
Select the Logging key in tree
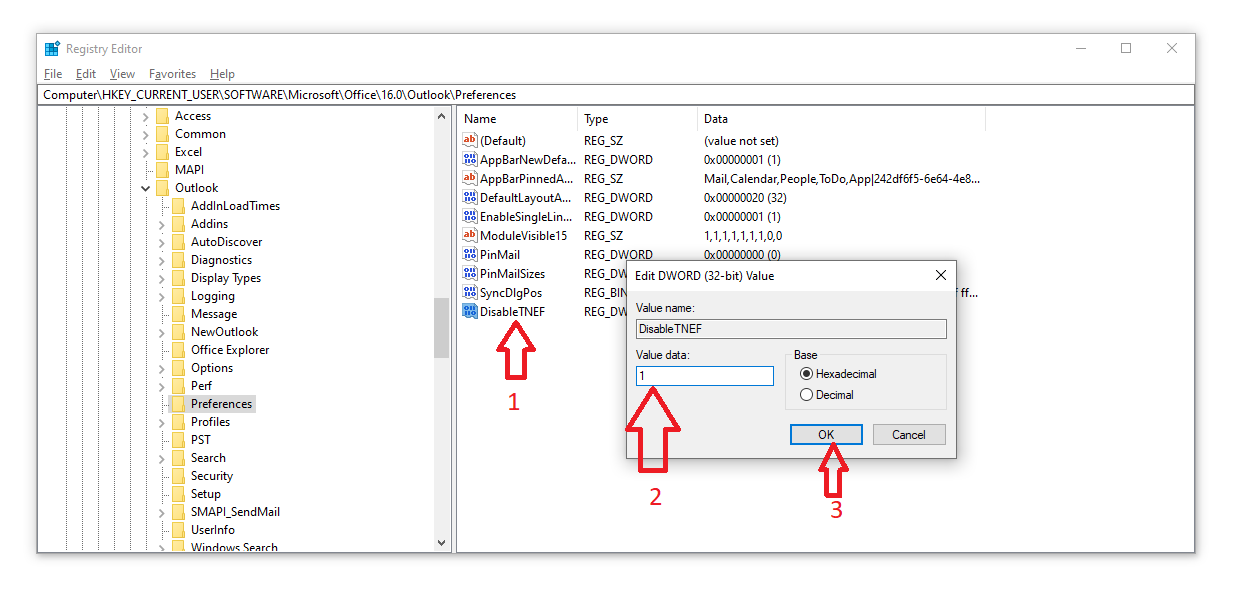tap(213, 296)
